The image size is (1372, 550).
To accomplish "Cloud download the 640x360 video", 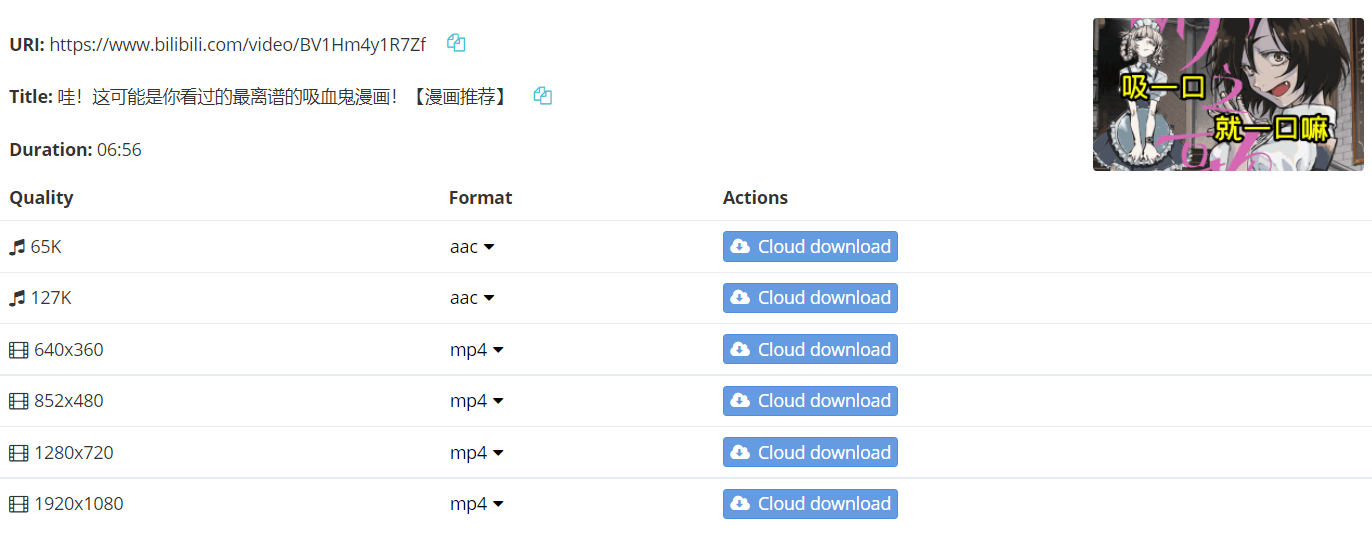I will (810, 349).
